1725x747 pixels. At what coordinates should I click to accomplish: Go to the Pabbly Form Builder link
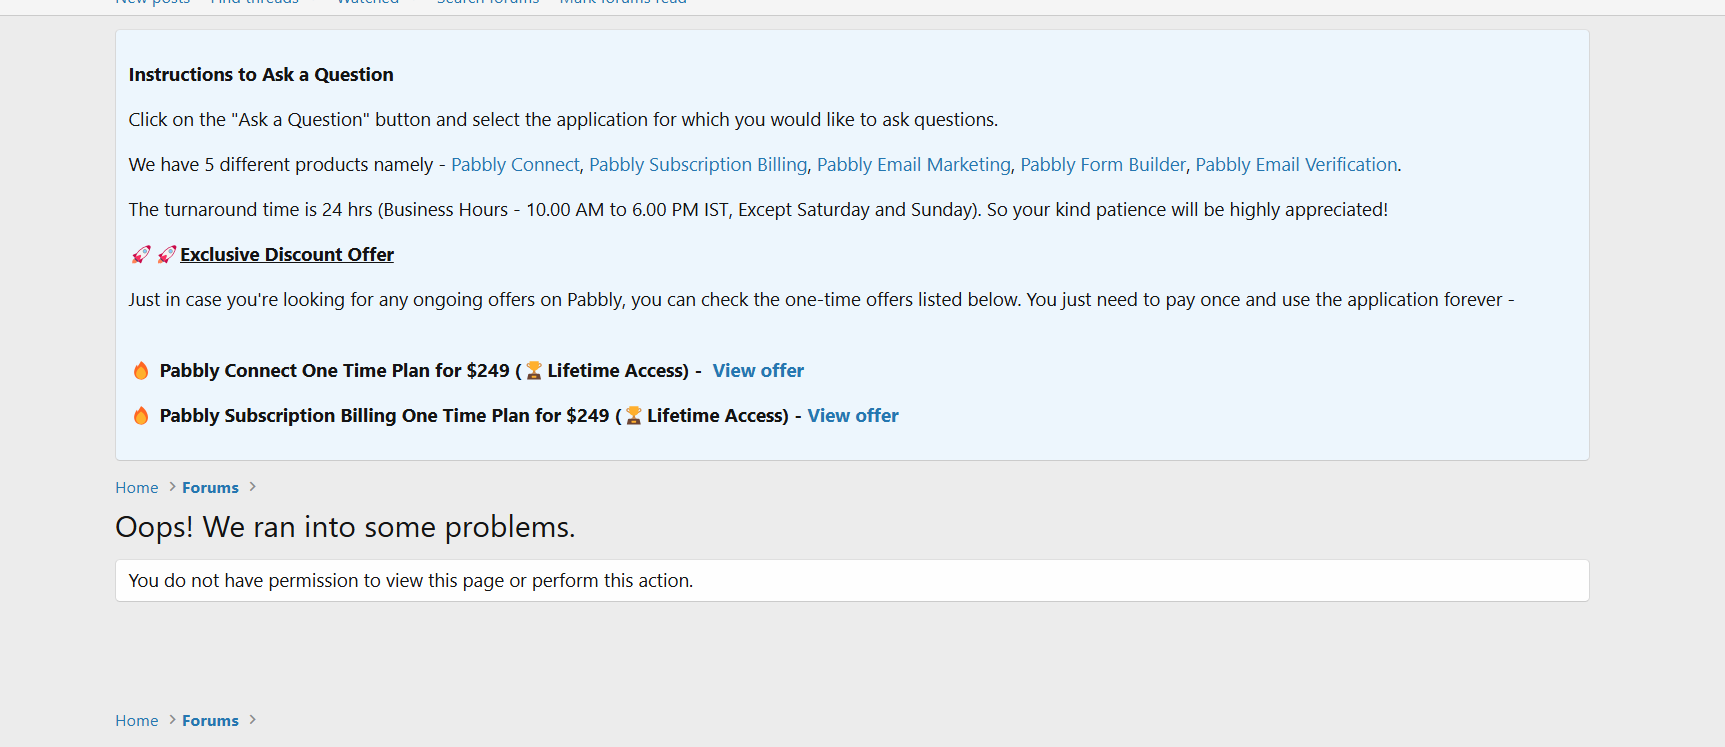(1103, 165)
